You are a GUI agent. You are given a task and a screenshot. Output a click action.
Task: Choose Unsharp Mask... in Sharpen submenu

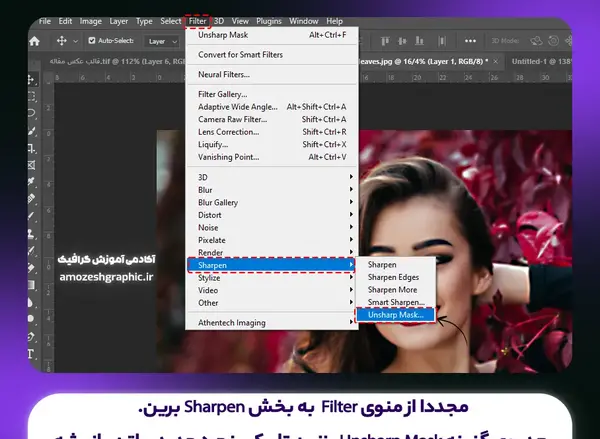pyautogui.click(x=396, y=315)
